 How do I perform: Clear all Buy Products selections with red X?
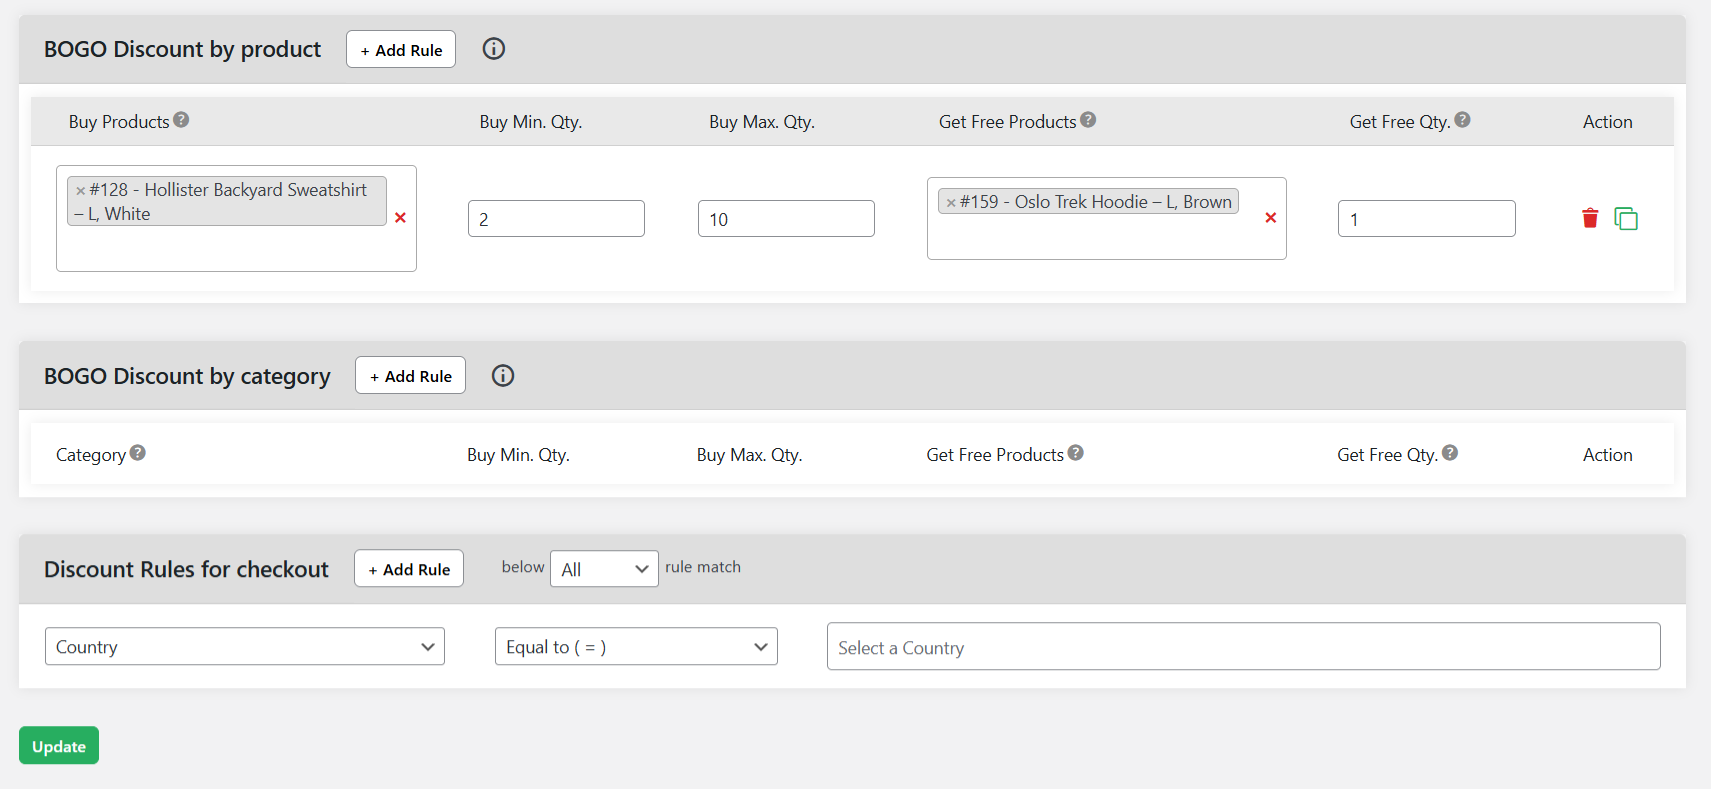tap(400, 218)
